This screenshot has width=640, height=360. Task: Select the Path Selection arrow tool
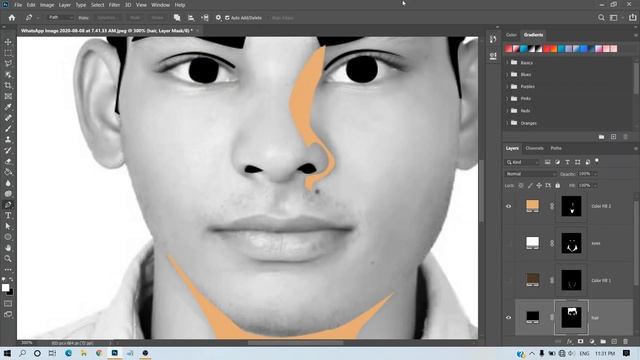click(x=8, y=226)
